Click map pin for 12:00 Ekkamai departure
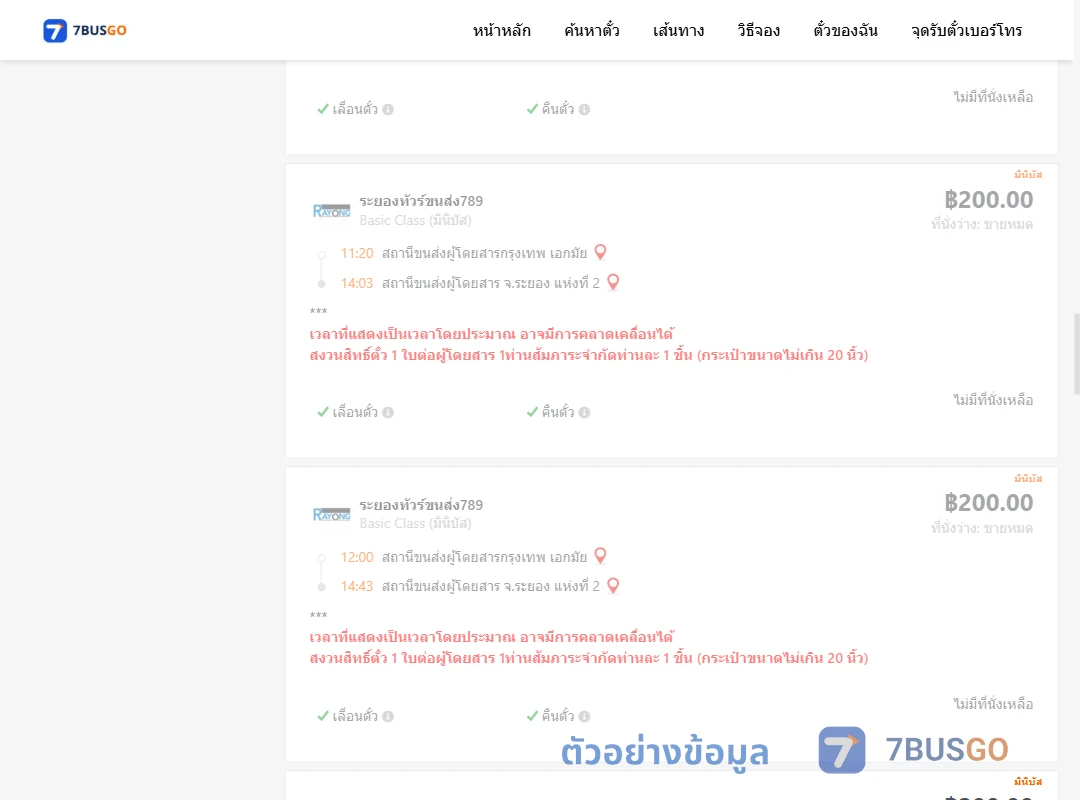 (x=601, y=555)
